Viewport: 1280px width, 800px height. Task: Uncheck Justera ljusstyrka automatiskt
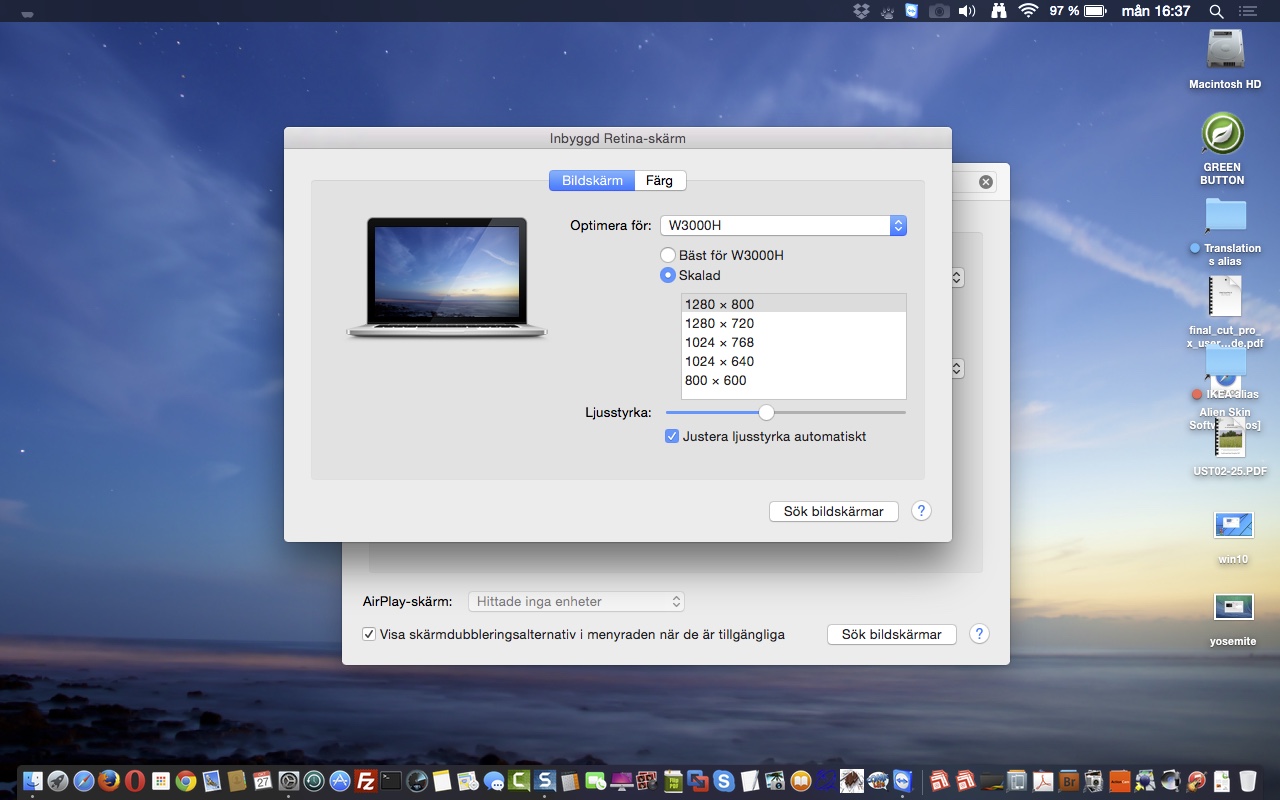pyautogui.click(x=672, y=436)
